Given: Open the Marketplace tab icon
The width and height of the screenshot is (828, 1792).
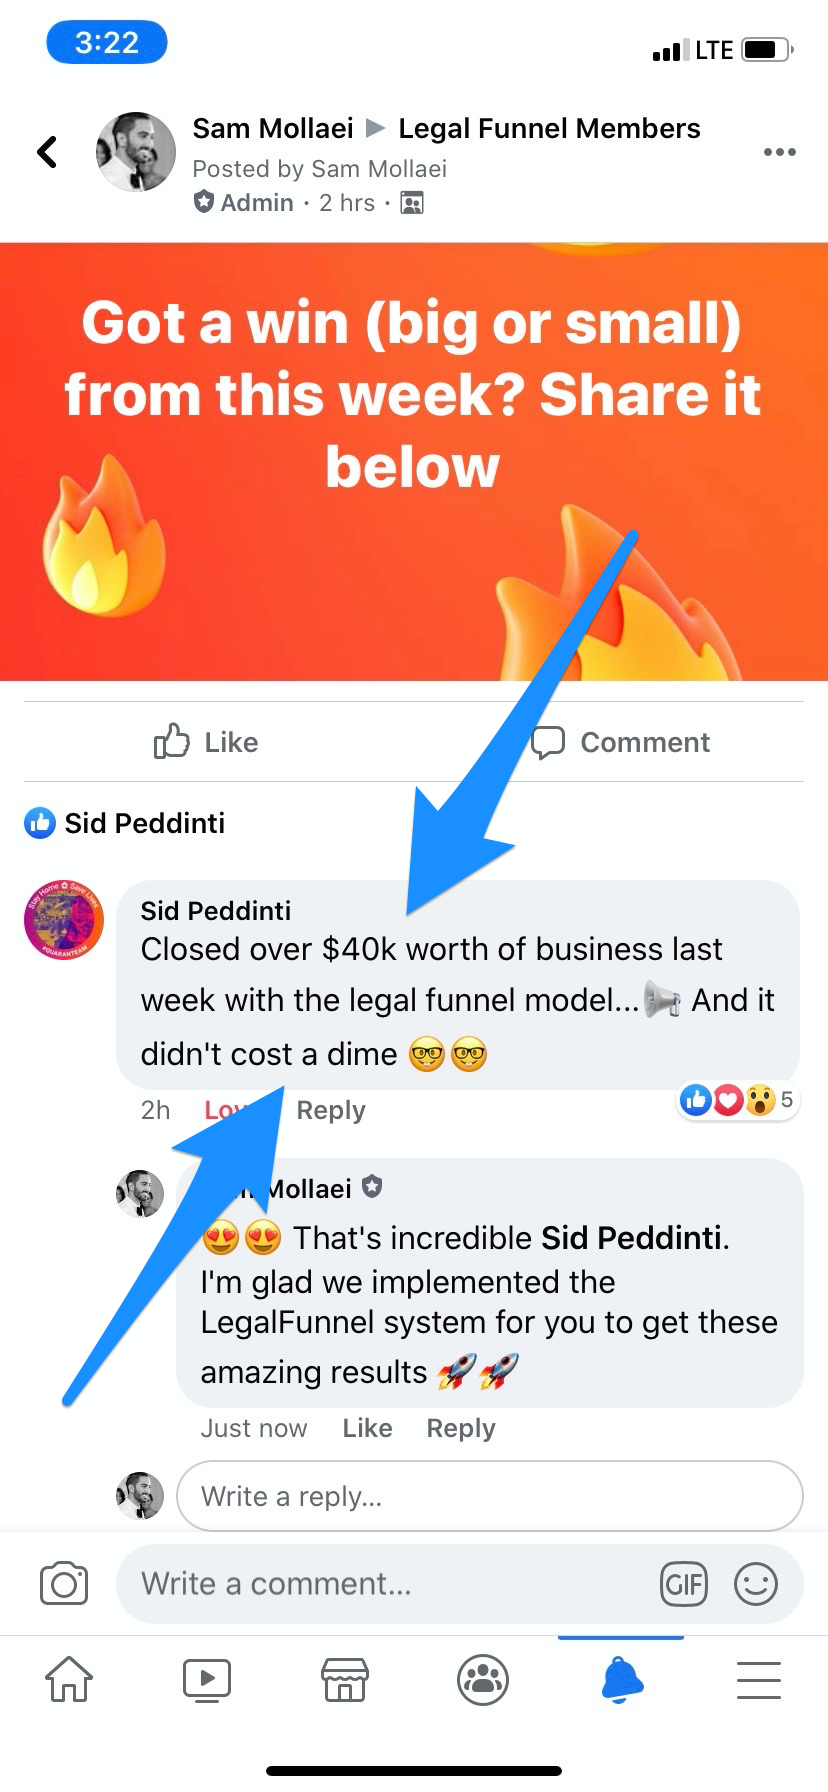Looking at the screenshot, I should (x=345, y=1679).
